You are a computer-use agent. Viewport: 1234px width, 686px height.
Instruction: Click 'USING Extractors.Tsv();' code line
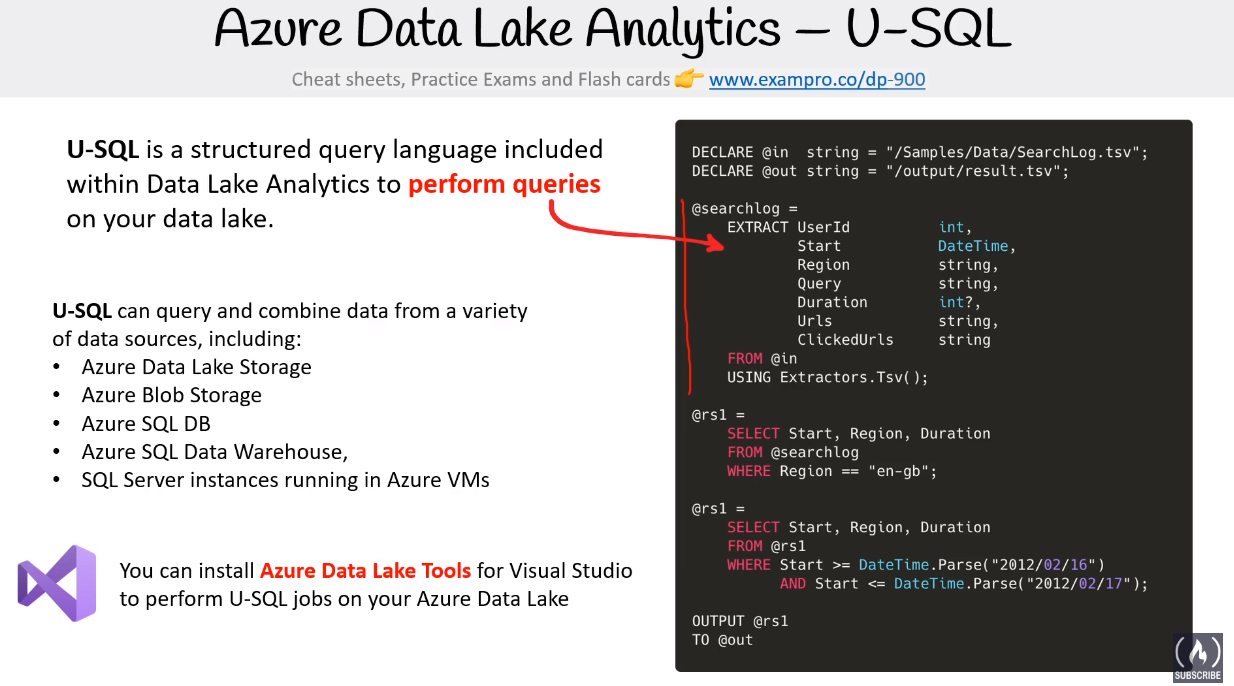[x=828, y=377]
